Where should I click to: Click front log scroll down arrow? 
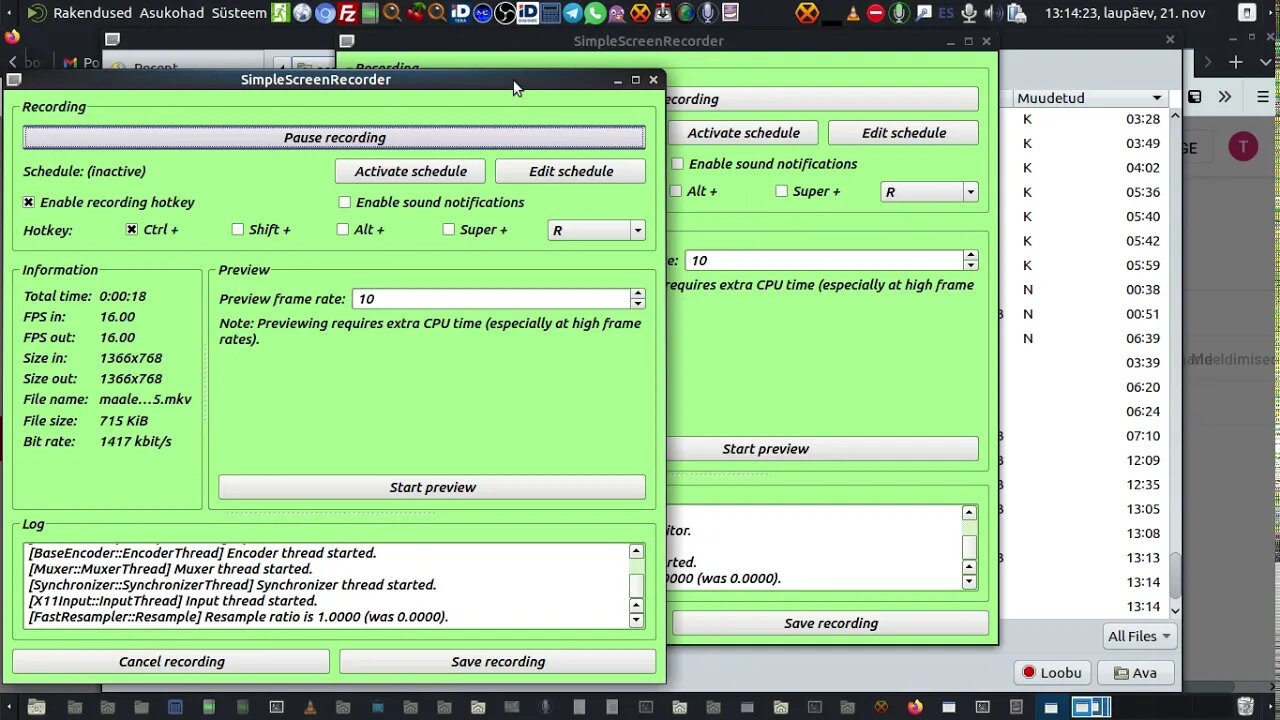(636, 620)
